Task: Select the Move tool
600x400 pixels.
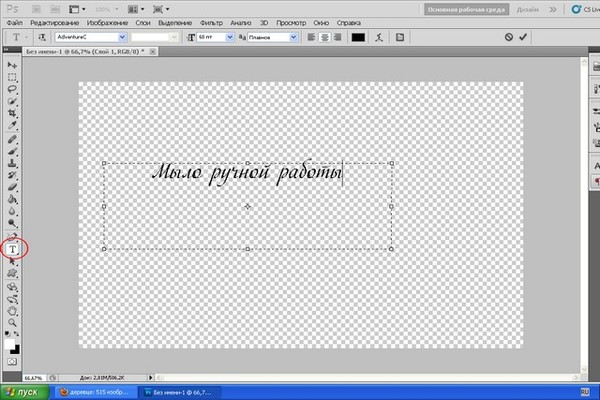Action: (x=13, y=65)
